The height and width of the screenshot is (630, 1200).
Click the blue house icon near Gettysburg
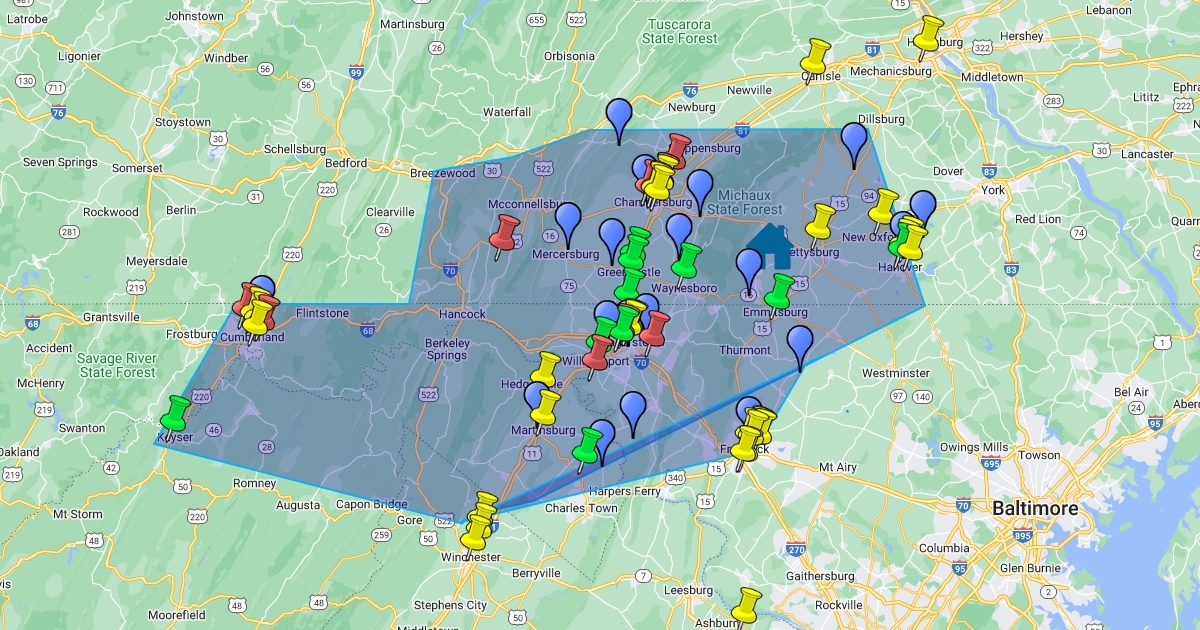tap(770, 246)
